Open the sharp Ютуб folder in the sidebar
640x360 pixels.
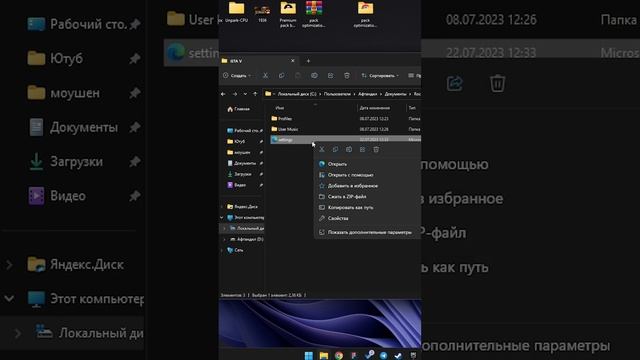[x=244, y=141]
